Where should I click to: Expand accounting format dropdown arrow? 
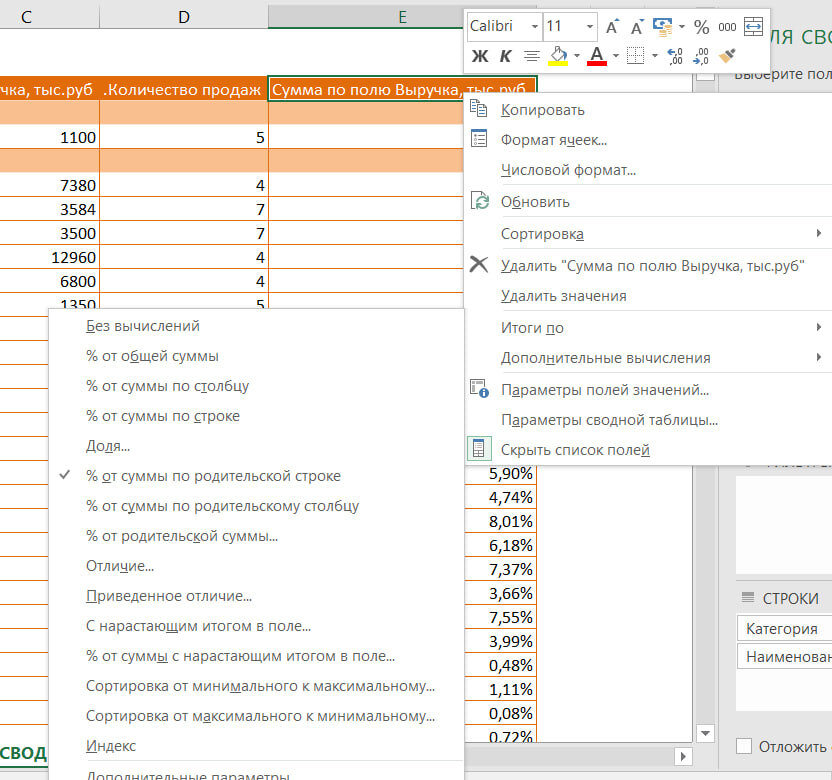(x=682, y=27)
